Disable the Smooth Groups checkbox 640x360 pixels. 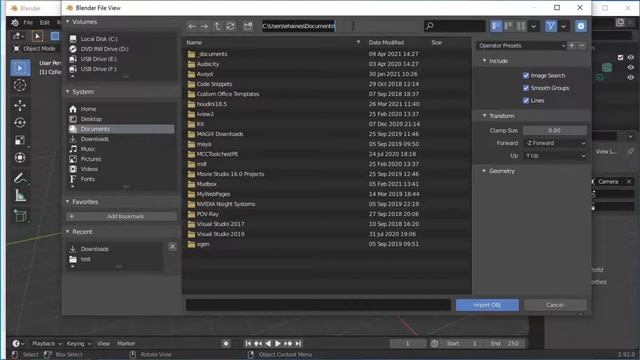tap(526, 88)
